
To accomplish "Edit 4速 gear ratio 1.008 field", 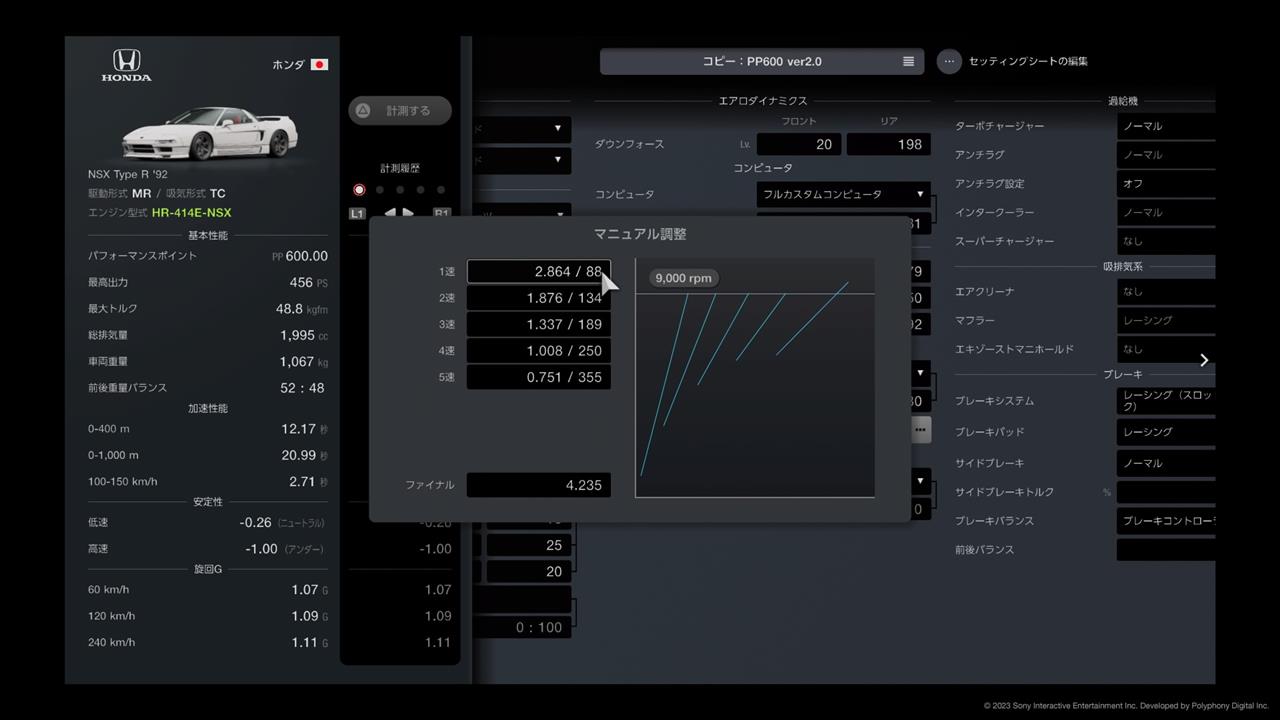I will pos(538,351).
